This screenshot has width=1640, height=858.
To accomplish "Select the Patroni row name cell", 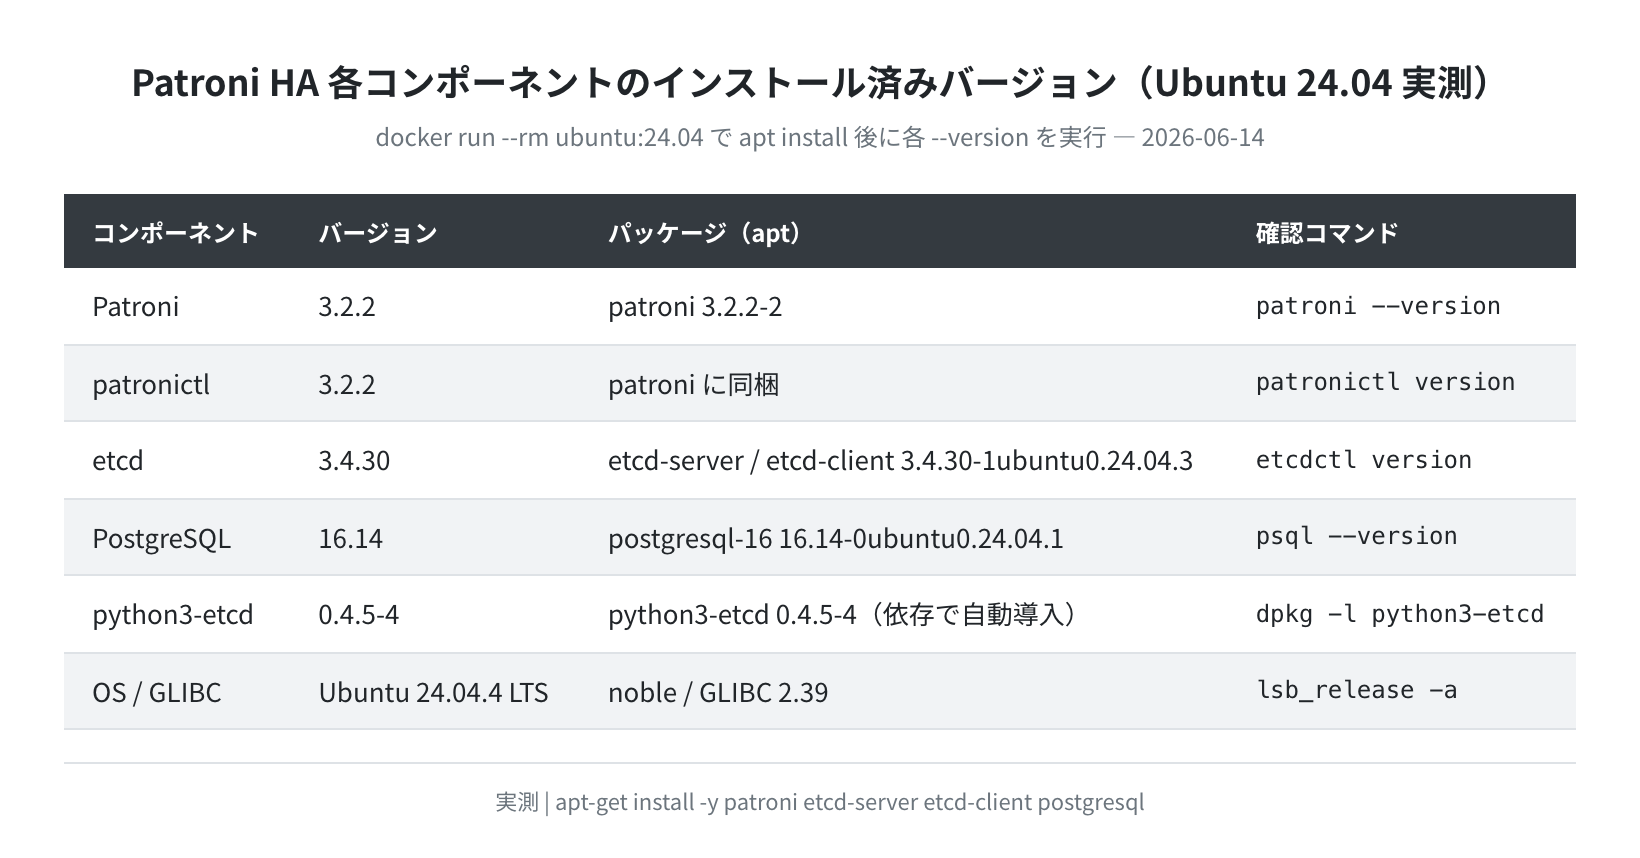I will point(136,306).
